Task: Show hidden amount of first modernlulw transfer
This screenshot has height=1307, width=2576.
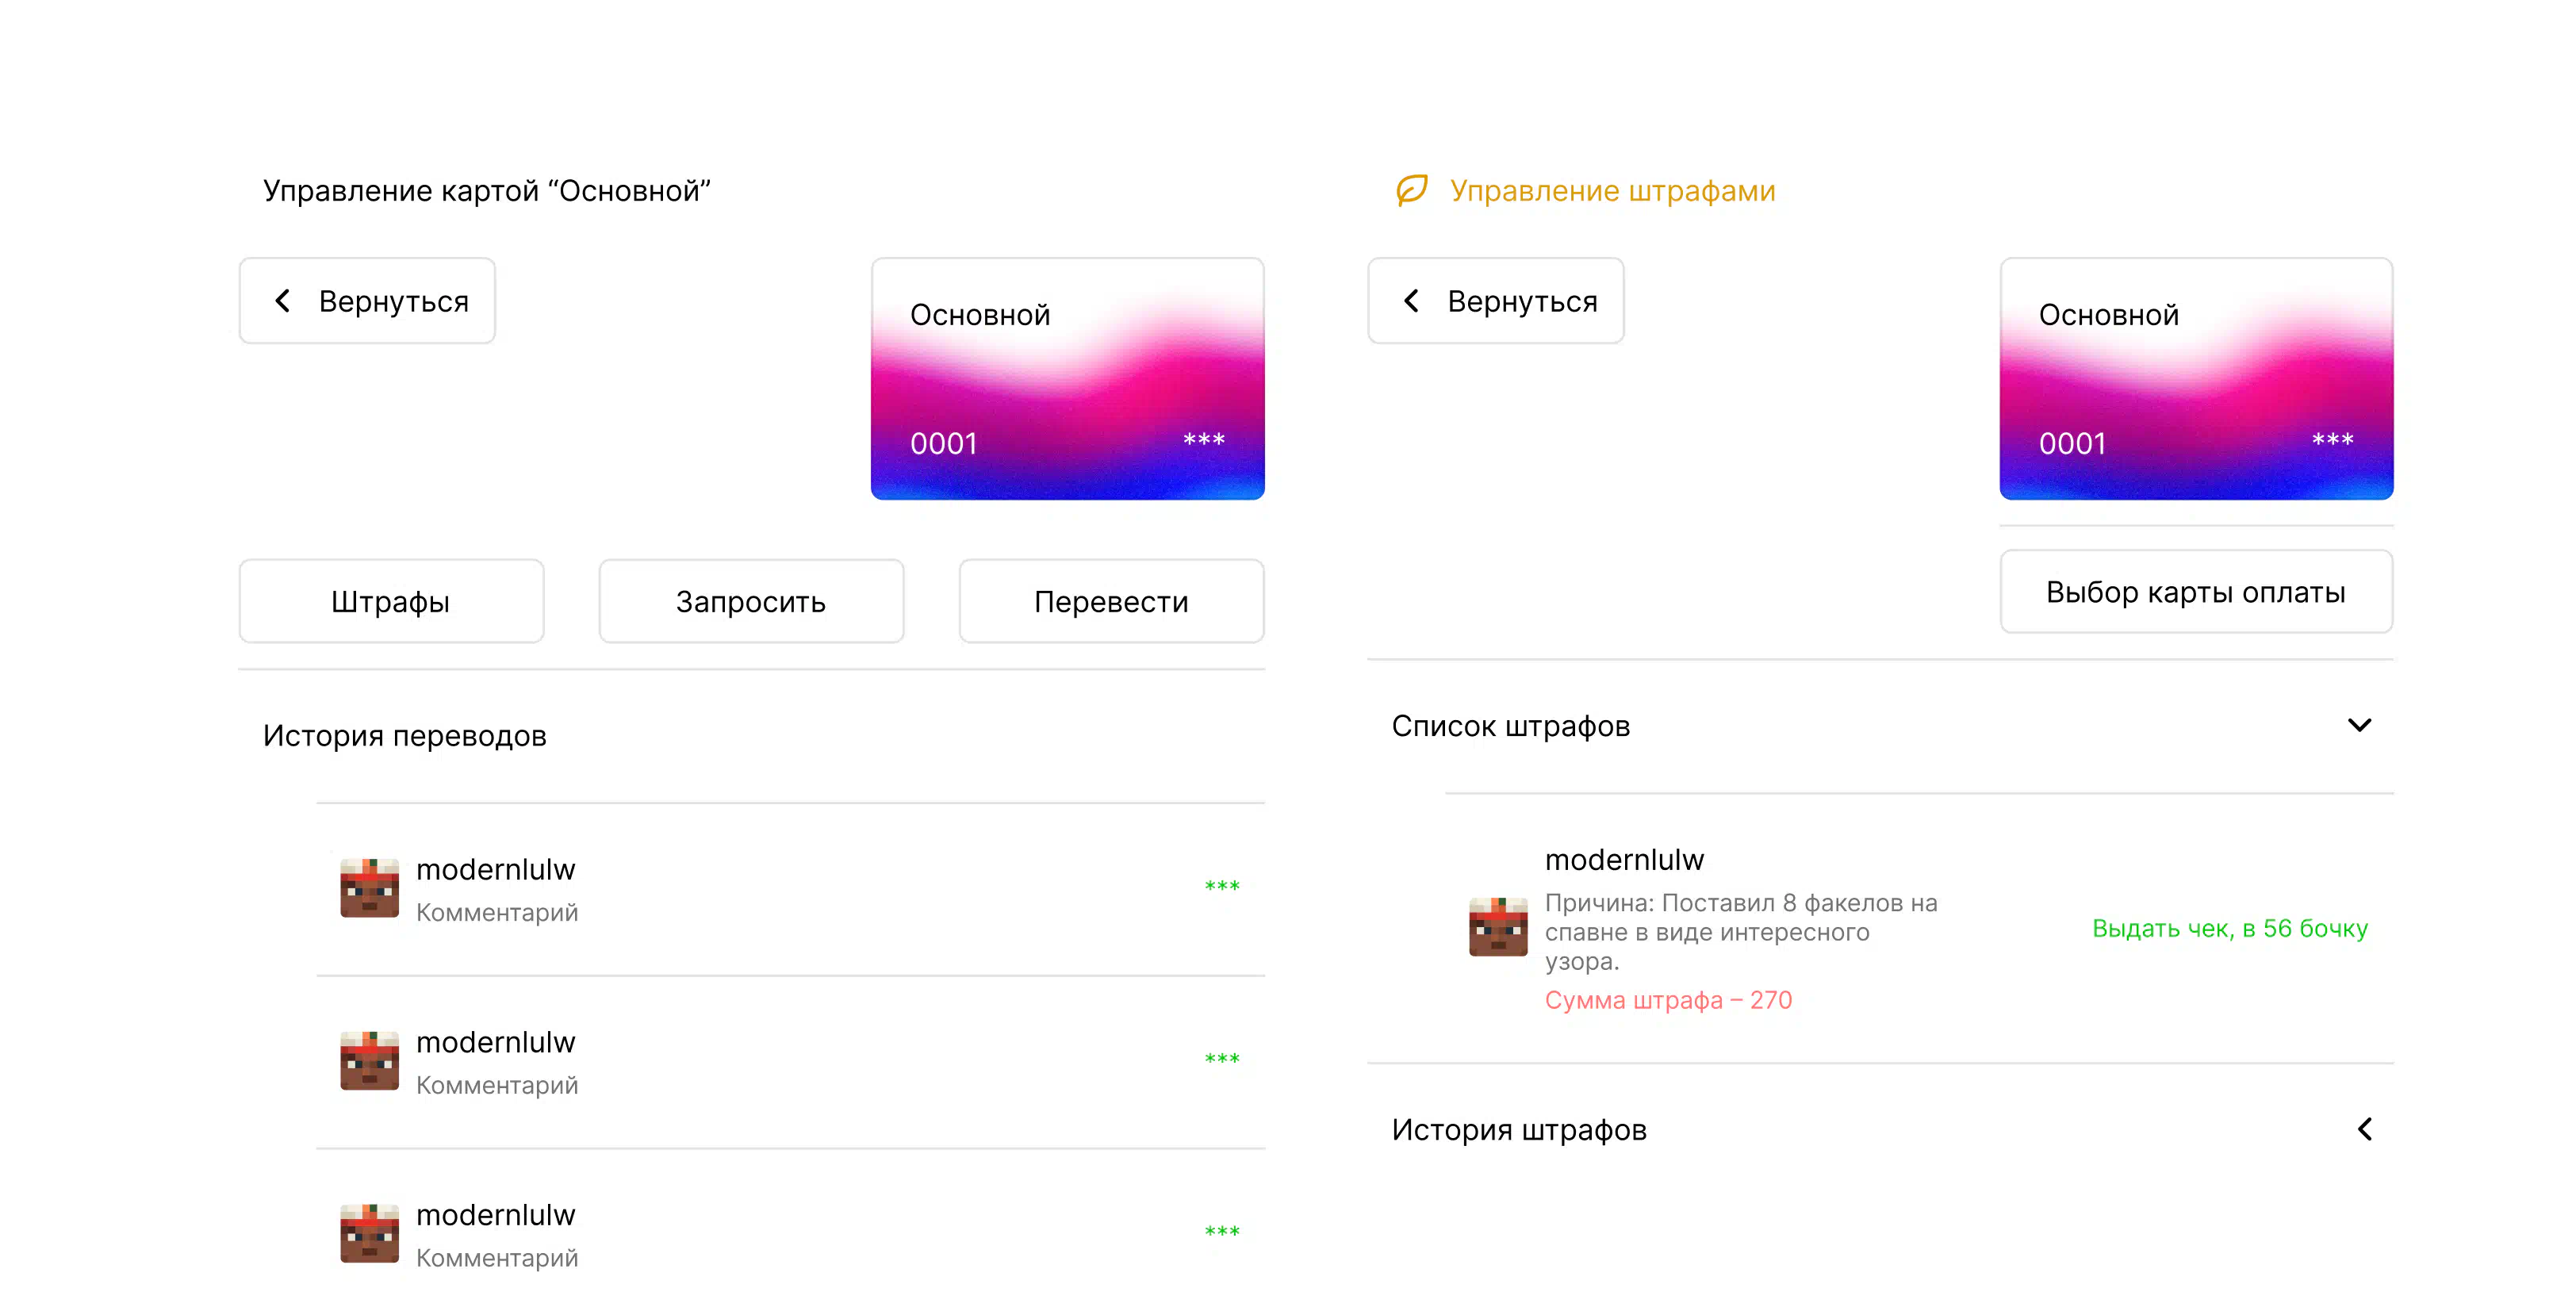Action: (1222, 886)
